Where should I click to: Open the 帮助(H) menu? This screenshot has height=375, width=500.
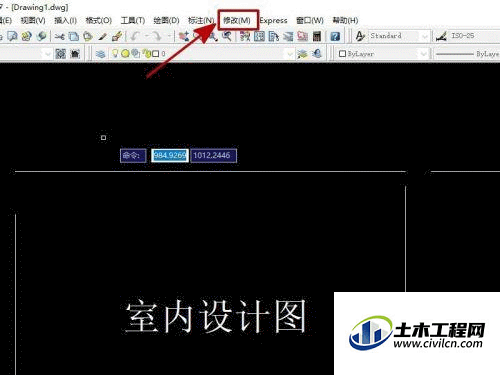coord(345,21)
